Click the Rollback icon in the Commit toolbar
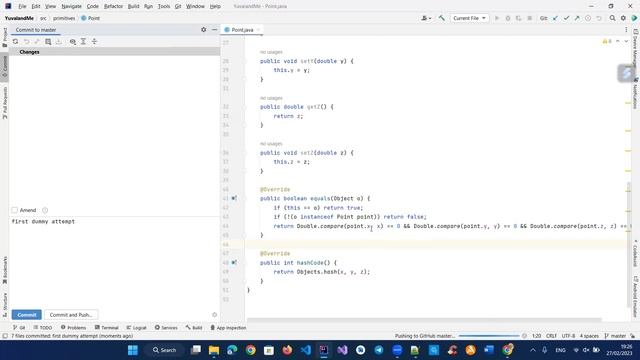Image resolution: width=640 pixels, height=360 pixels. point(27,42)
